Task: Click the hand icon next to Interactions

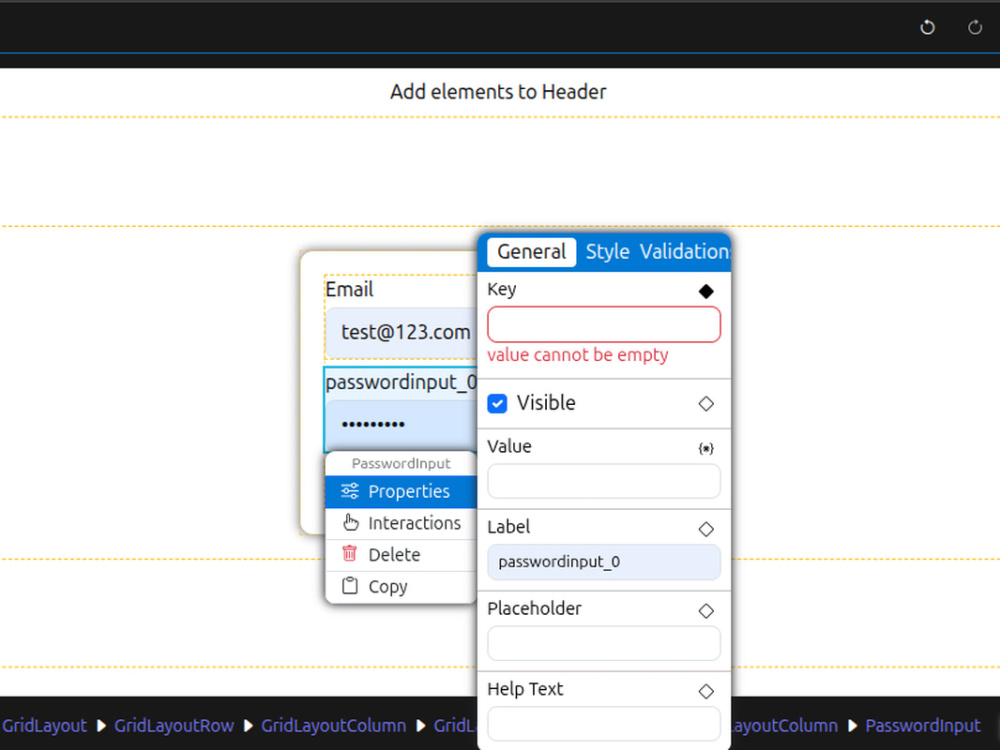Action: (350, 522)
